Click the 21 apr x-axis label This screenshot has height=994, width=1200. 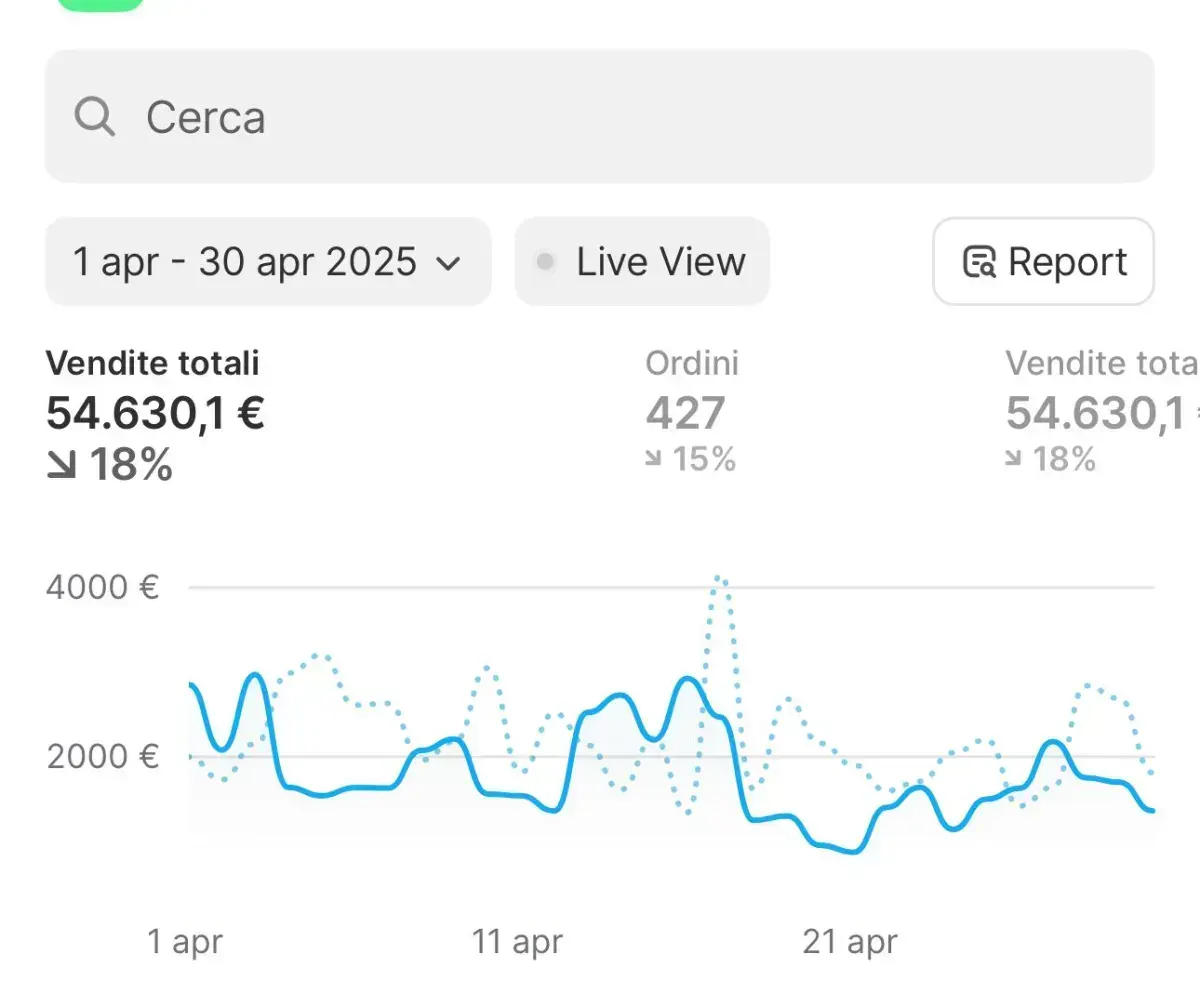pos(850,941)
